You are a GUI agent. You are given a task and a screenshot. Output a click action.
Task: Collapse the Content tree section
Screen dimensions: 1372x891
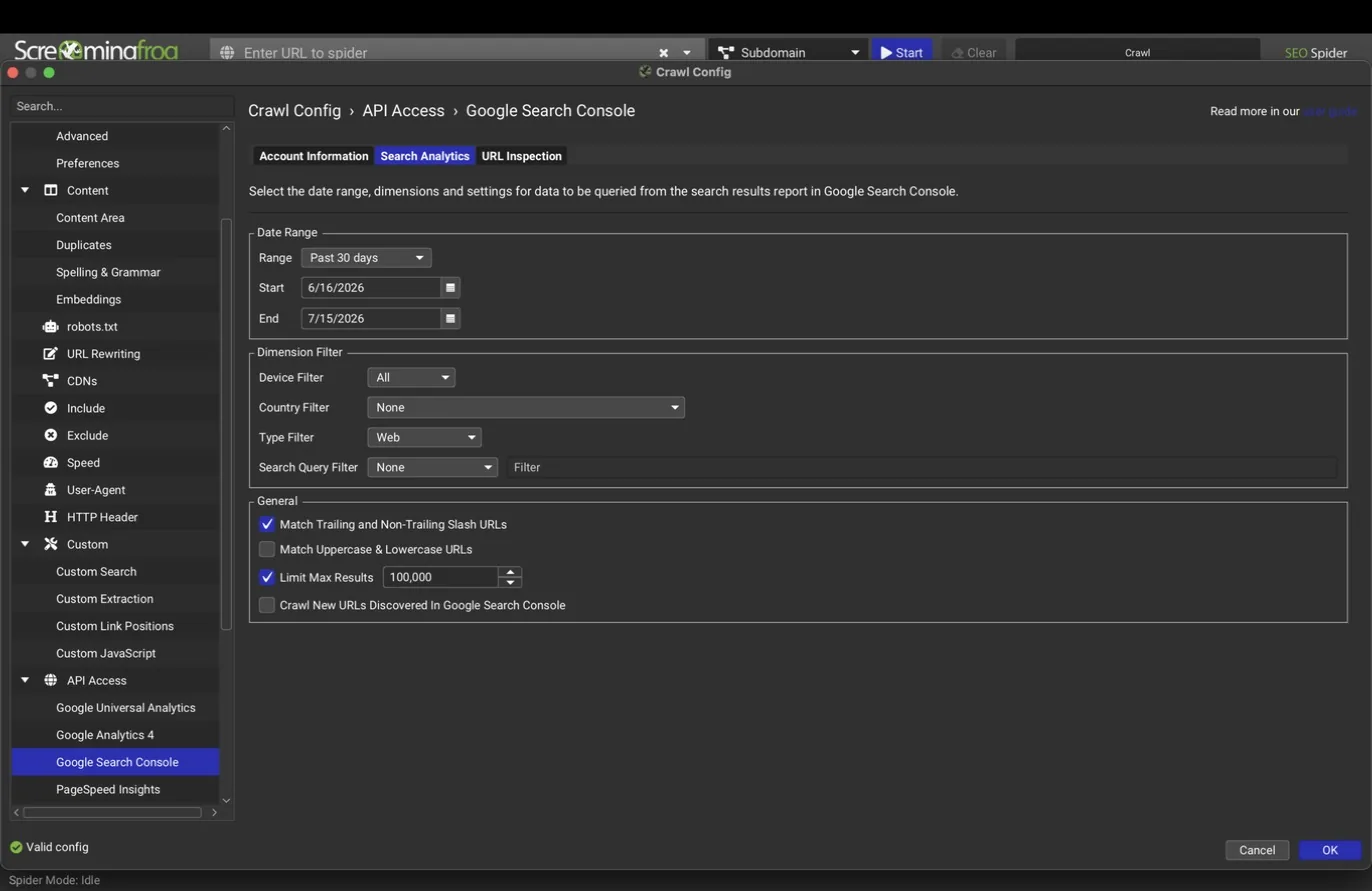click(x=25, y=190)
